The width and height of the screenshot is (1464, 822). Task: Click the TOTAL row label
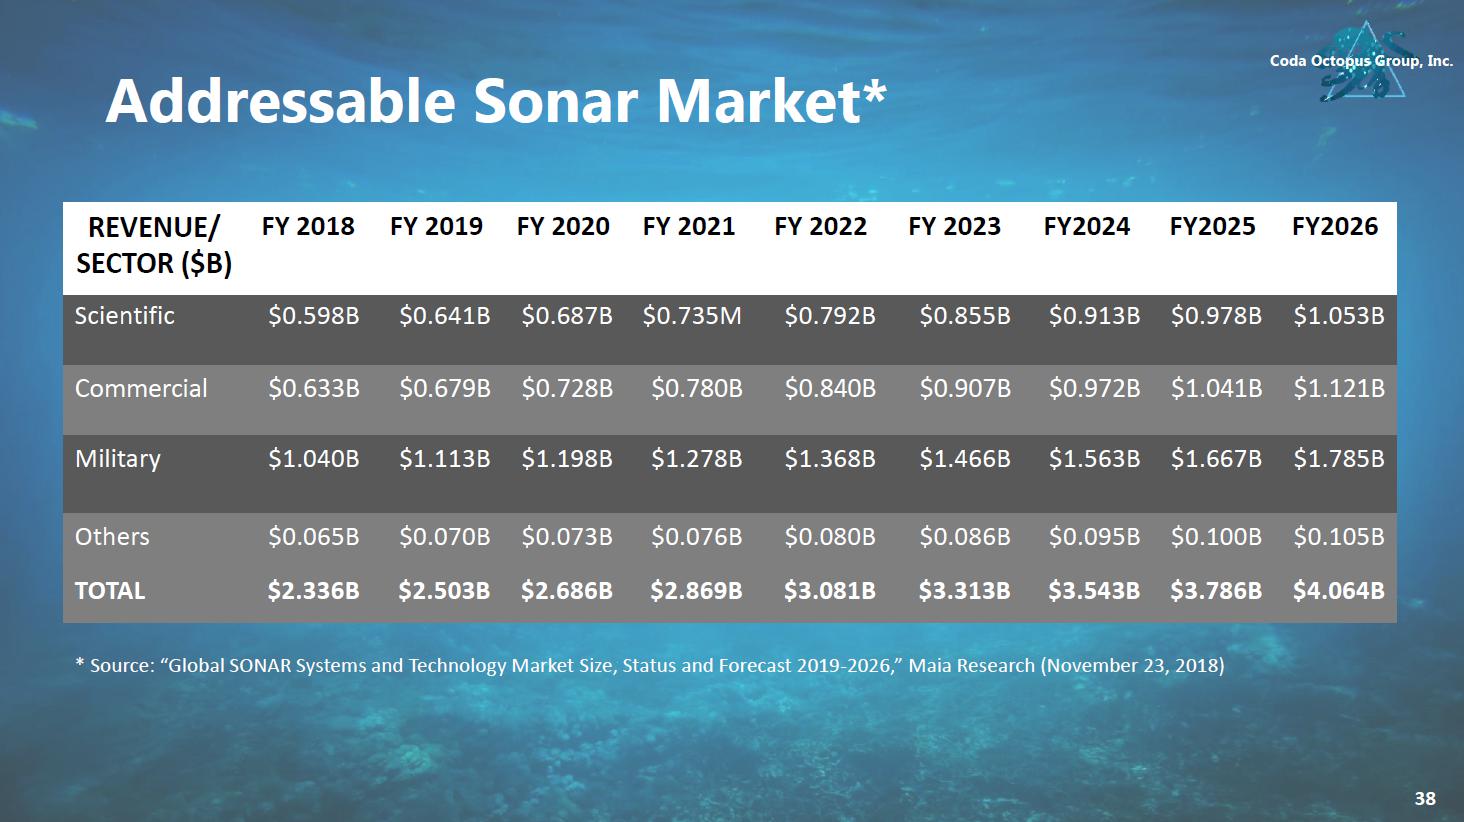pyautogui.click(x=110, y=591)
